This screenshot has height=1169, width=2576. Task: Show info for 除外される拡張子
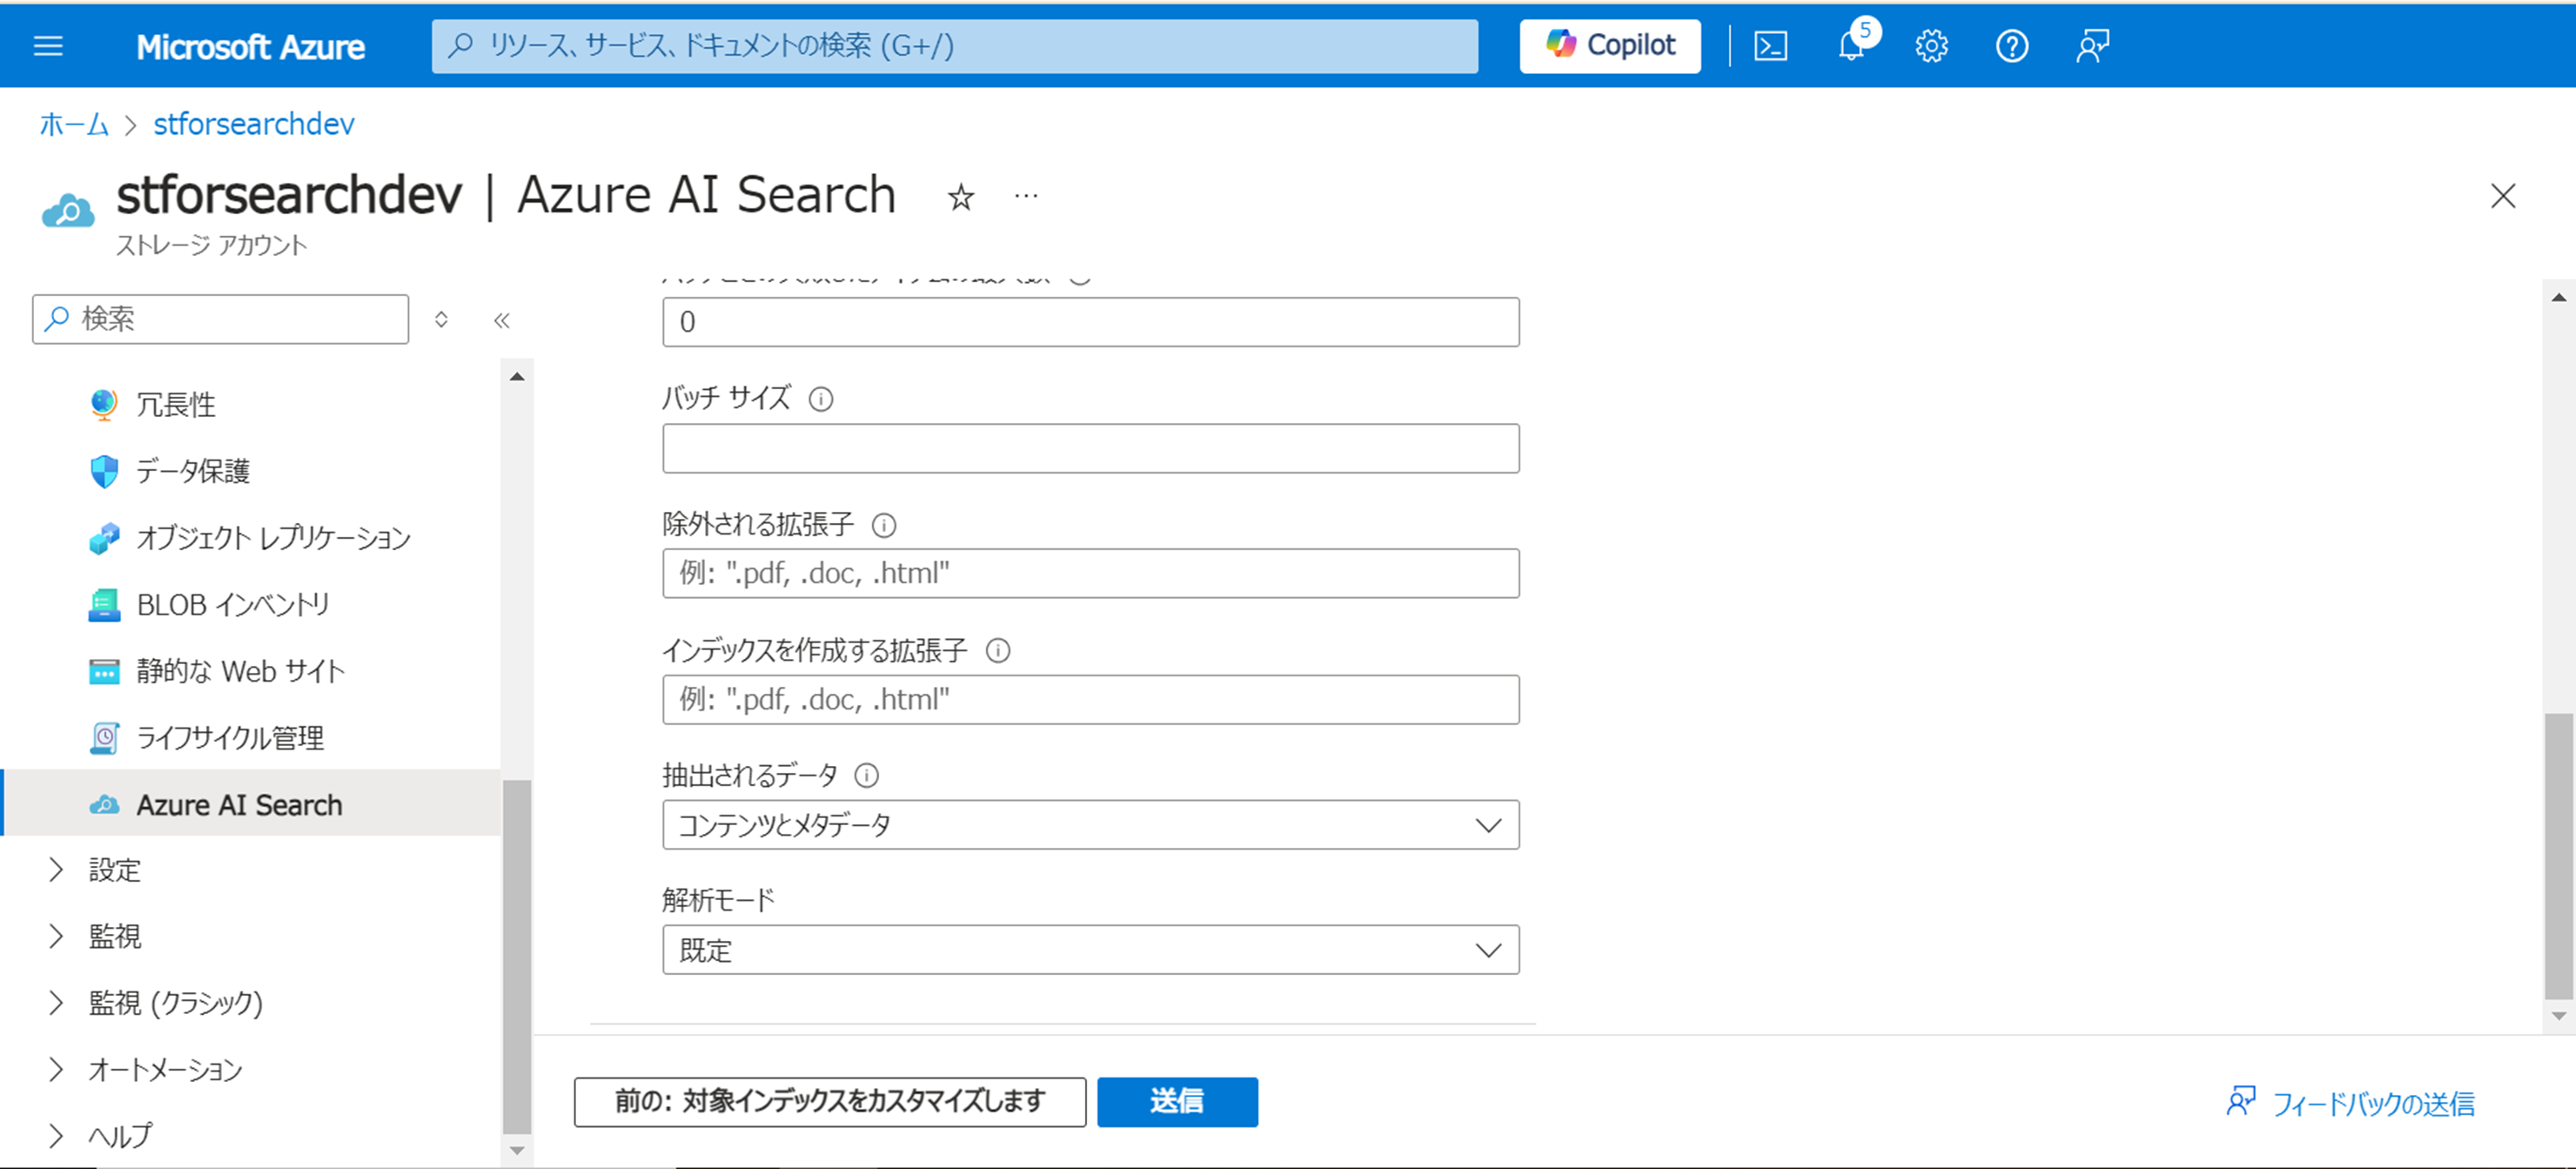[x=883, y=525]
